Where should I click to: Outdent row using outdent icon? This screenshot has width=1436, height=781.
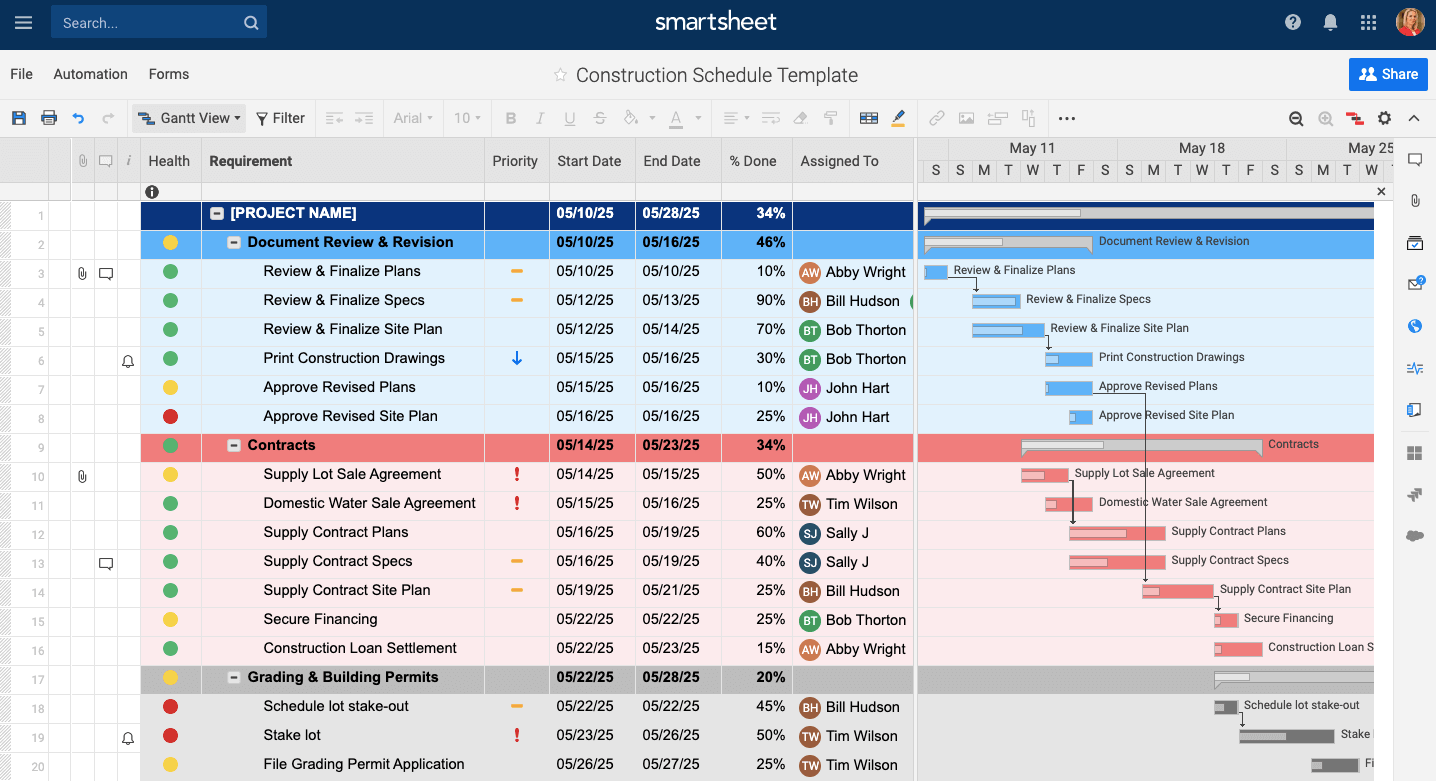[334, 118]
